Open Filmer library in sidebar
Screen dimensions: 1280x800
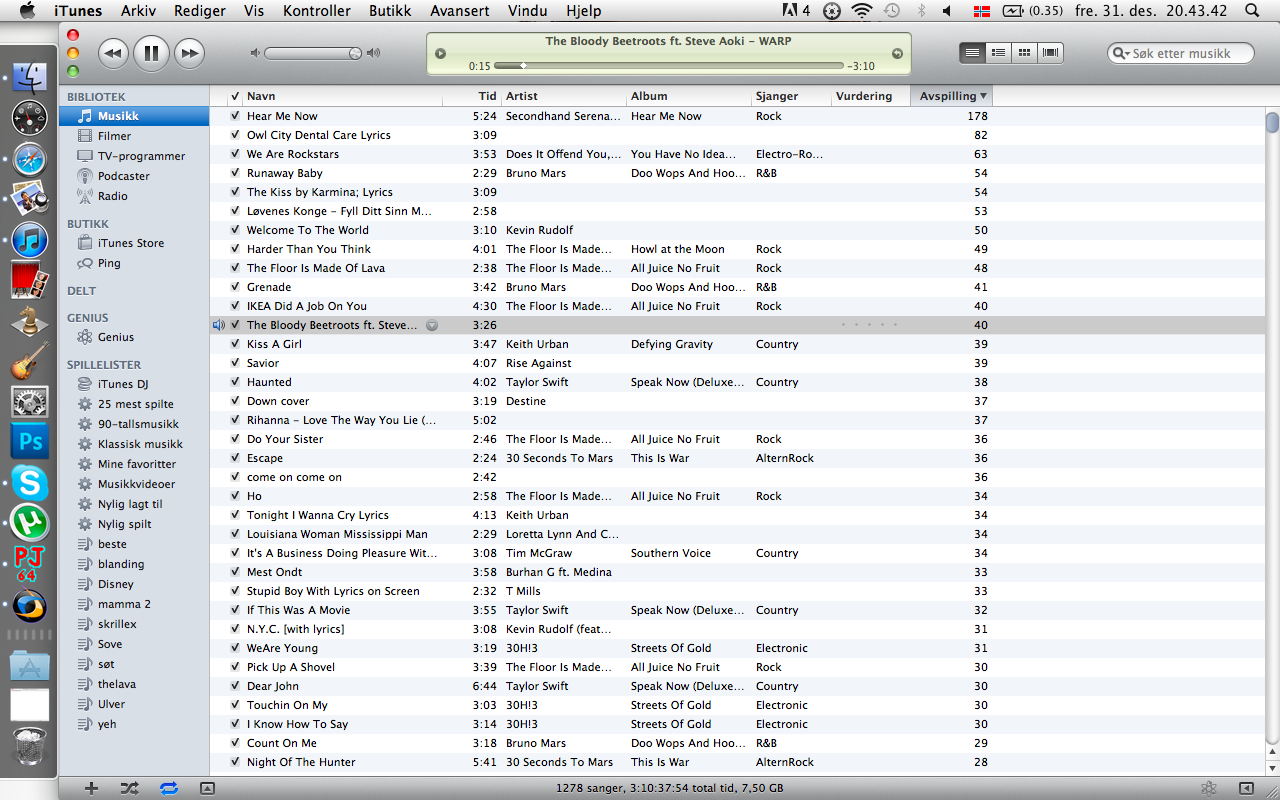point(134,136)
